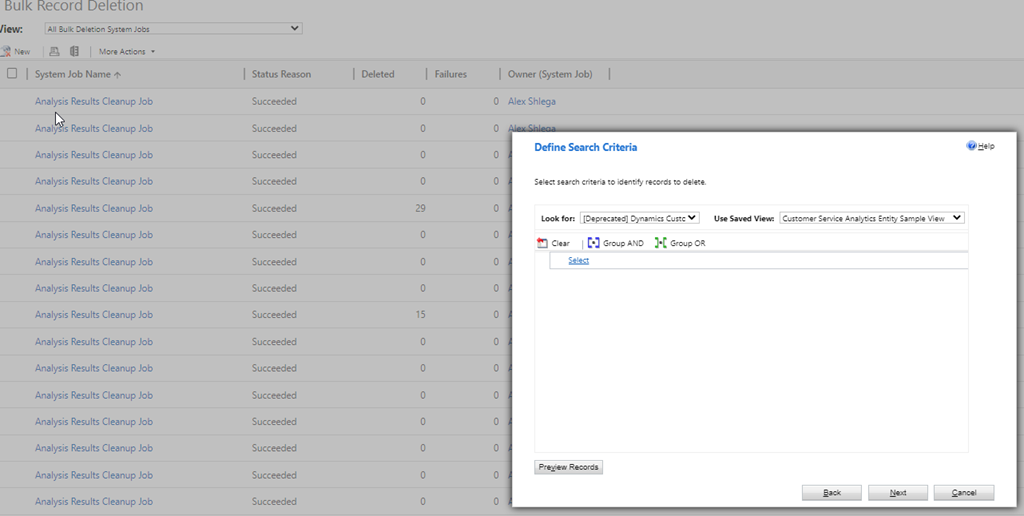Click the Back button
1024x516 pixels.
(x=832, y=493)
